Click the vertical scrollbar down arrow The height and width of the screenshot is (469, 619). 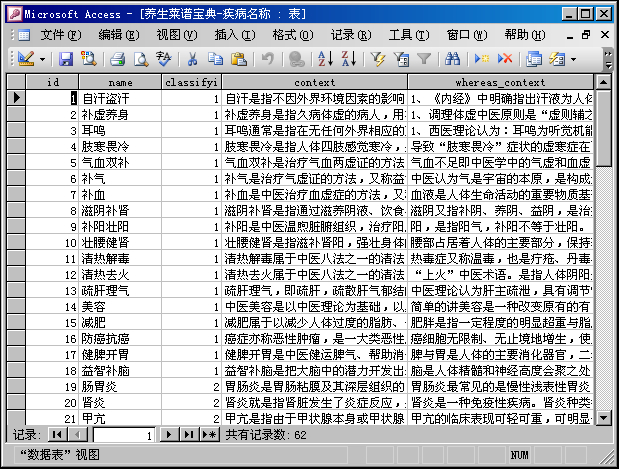point(603,417)
